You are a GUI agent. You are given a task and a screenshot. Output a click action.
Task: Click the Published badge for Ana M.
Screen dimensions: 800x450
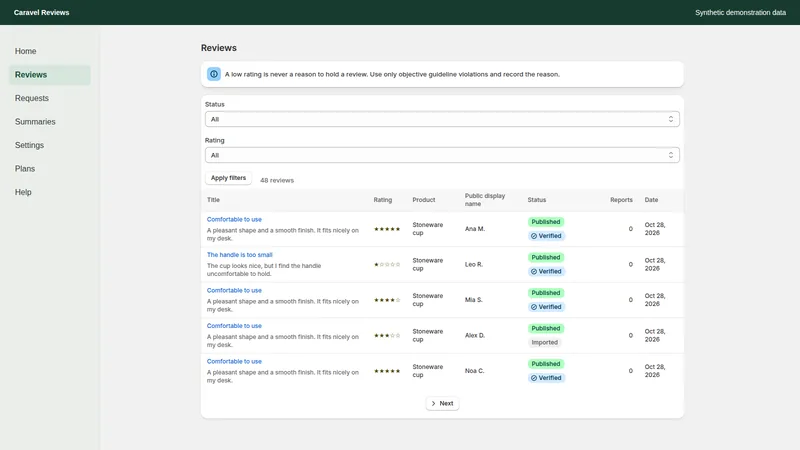pyautogui.click(x=545, y=222)
